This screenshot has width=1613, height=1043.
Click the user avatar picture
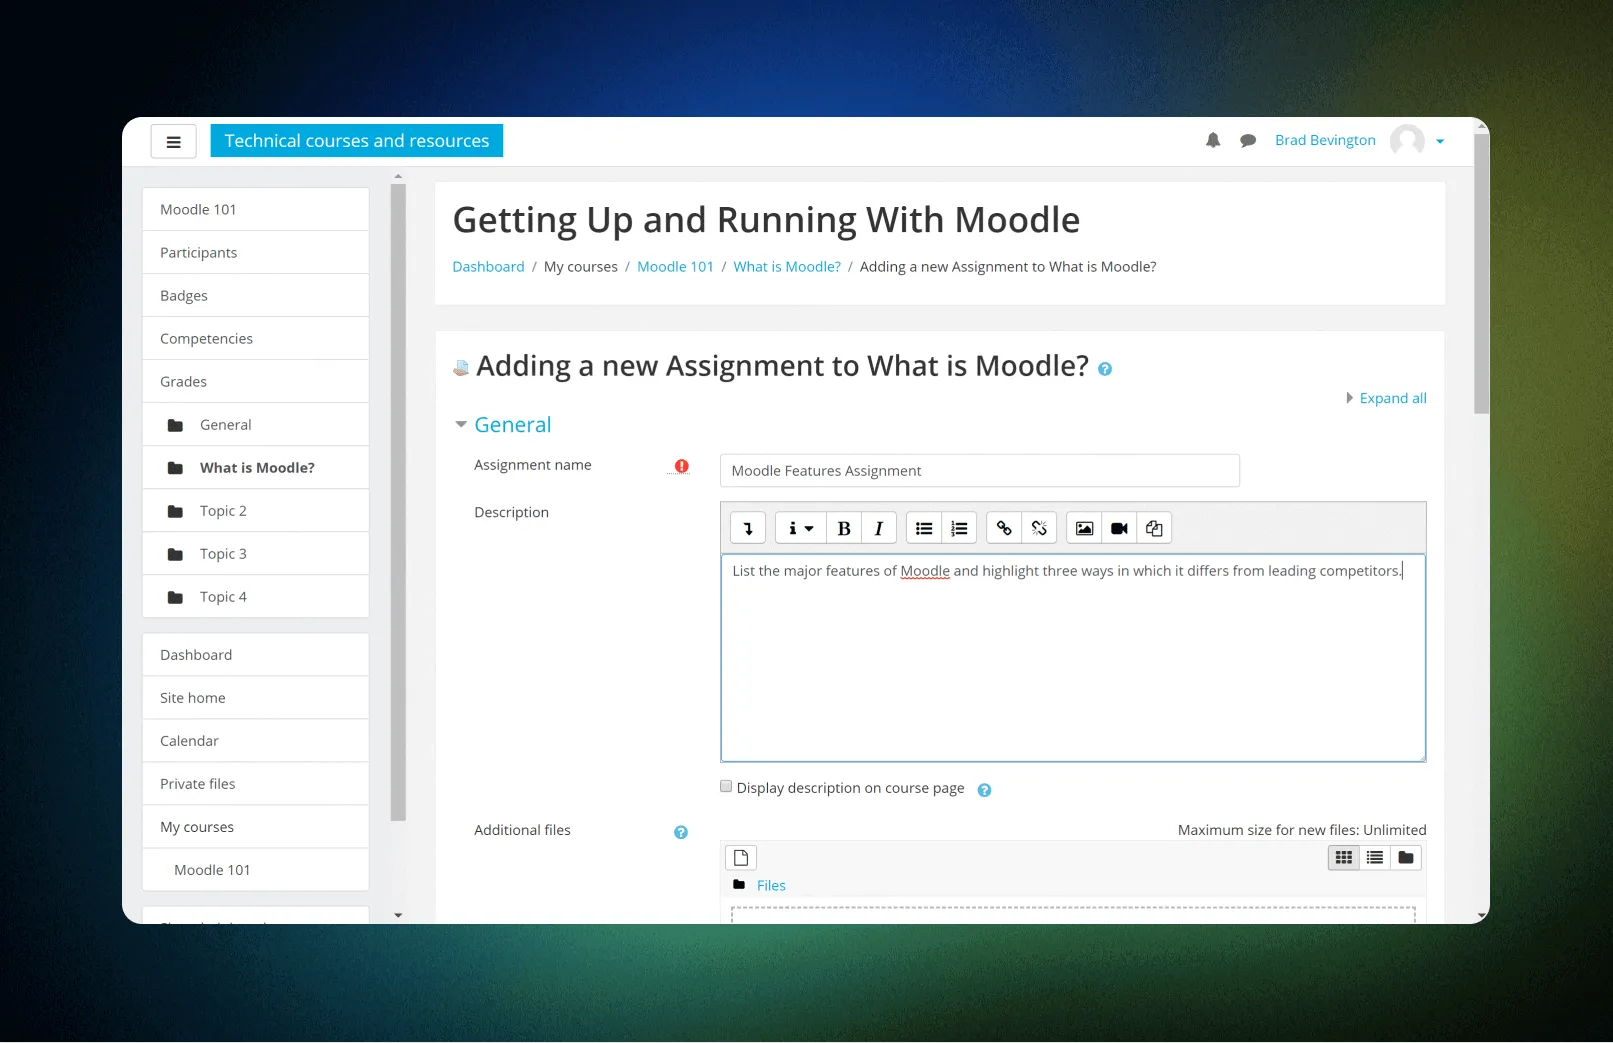click(x=1407, y=141)
